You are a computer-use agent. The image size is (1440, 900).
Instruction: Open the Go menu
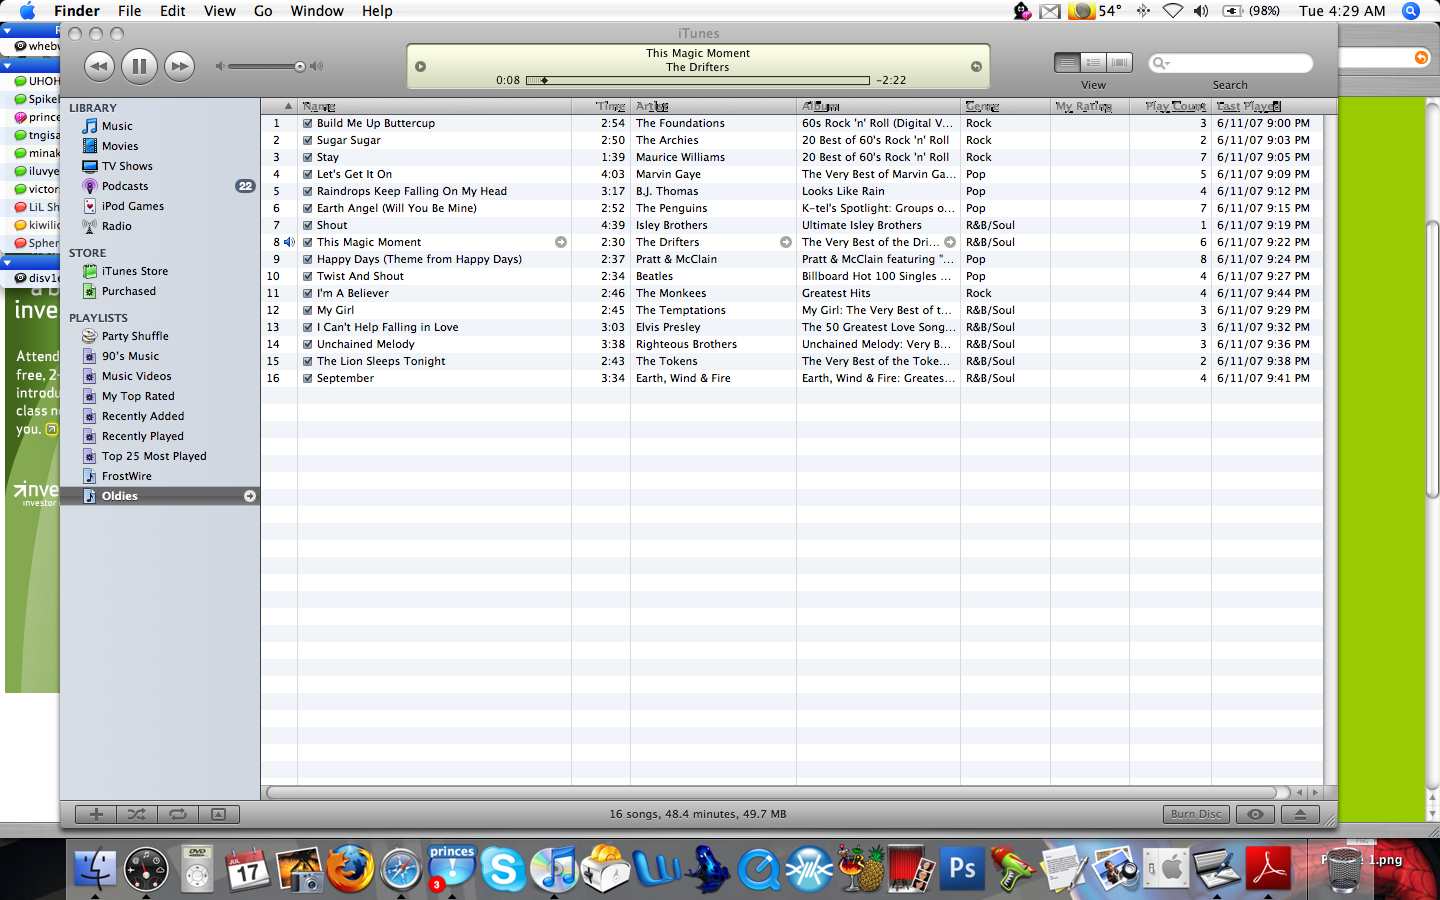[263, 11]
